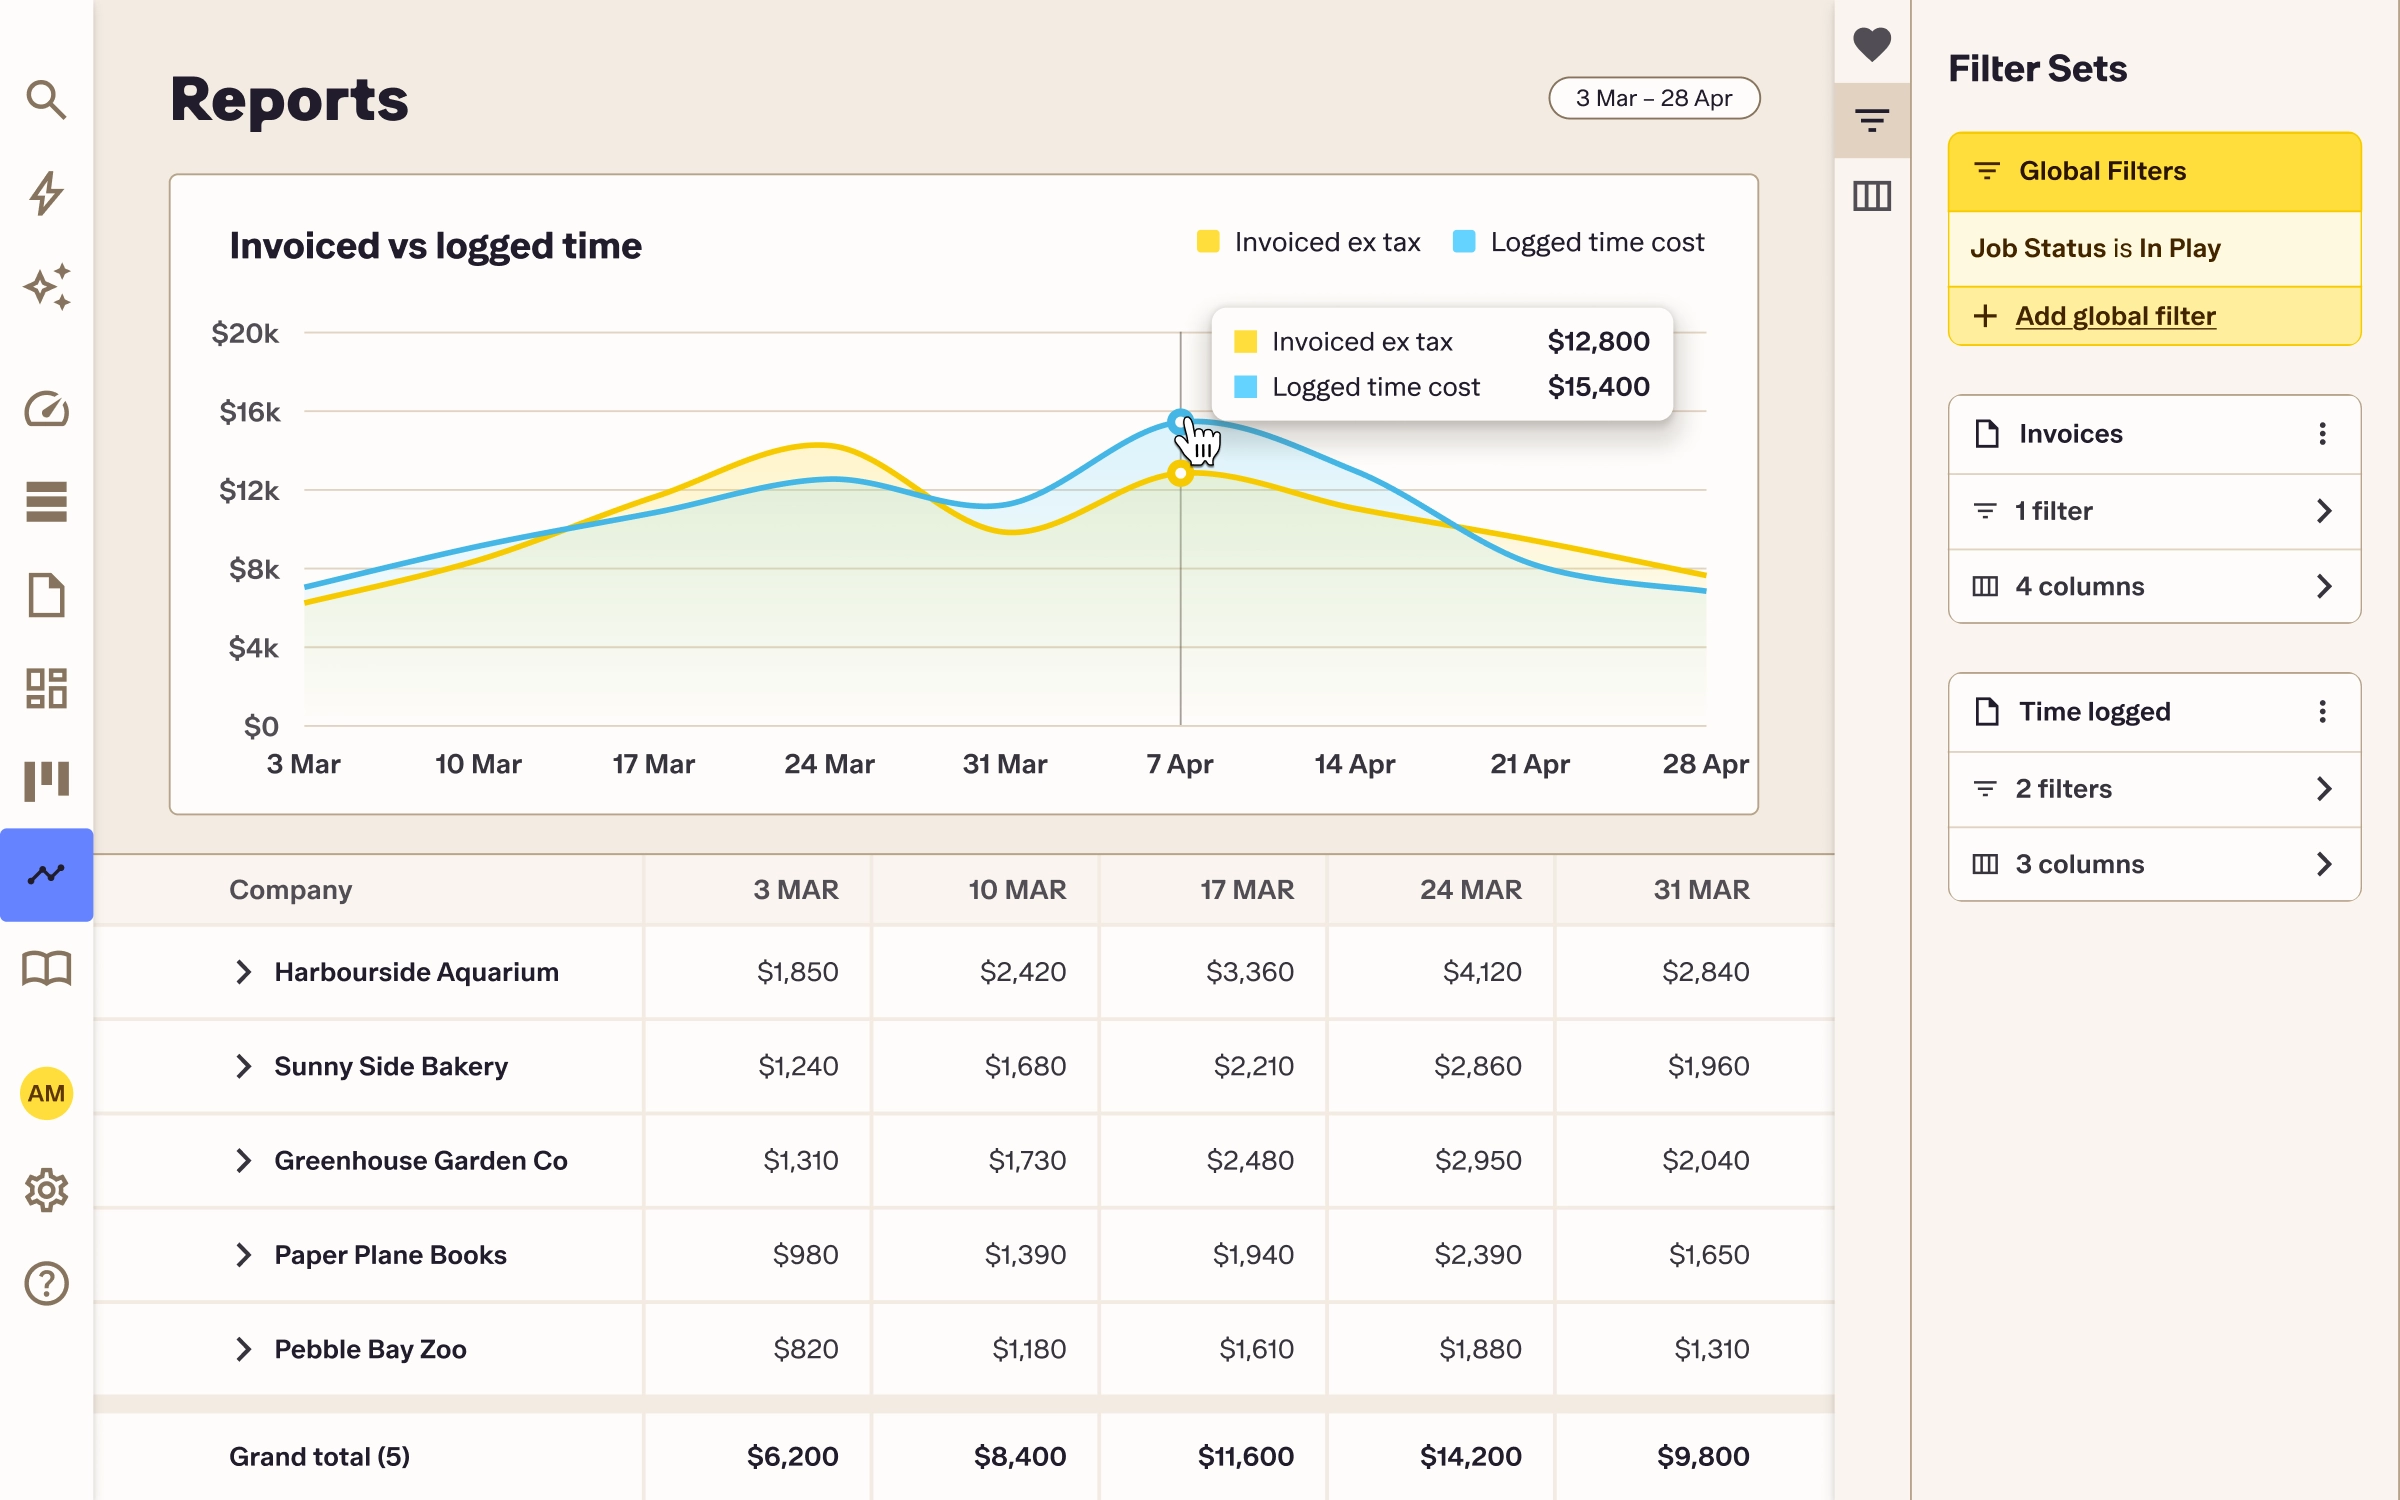
Task: Open the Time logged three-dot menu
Action: (2322, 712)
